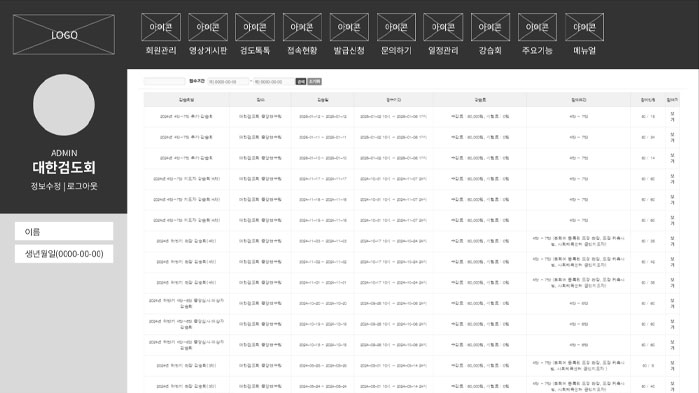This screenshot has width=699, height=393.
Task: Click the end date field of 접수기간
Action: pyautogui.click(x=273, y=82)
